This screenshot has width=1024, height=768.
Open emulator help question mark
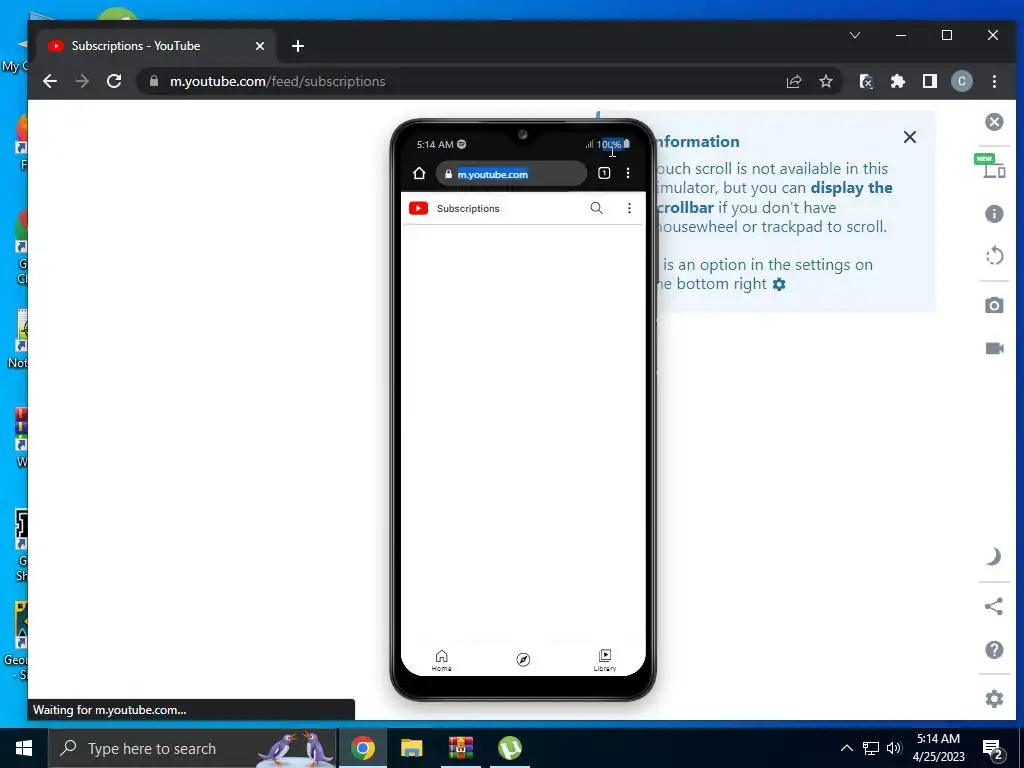(994, 650)
